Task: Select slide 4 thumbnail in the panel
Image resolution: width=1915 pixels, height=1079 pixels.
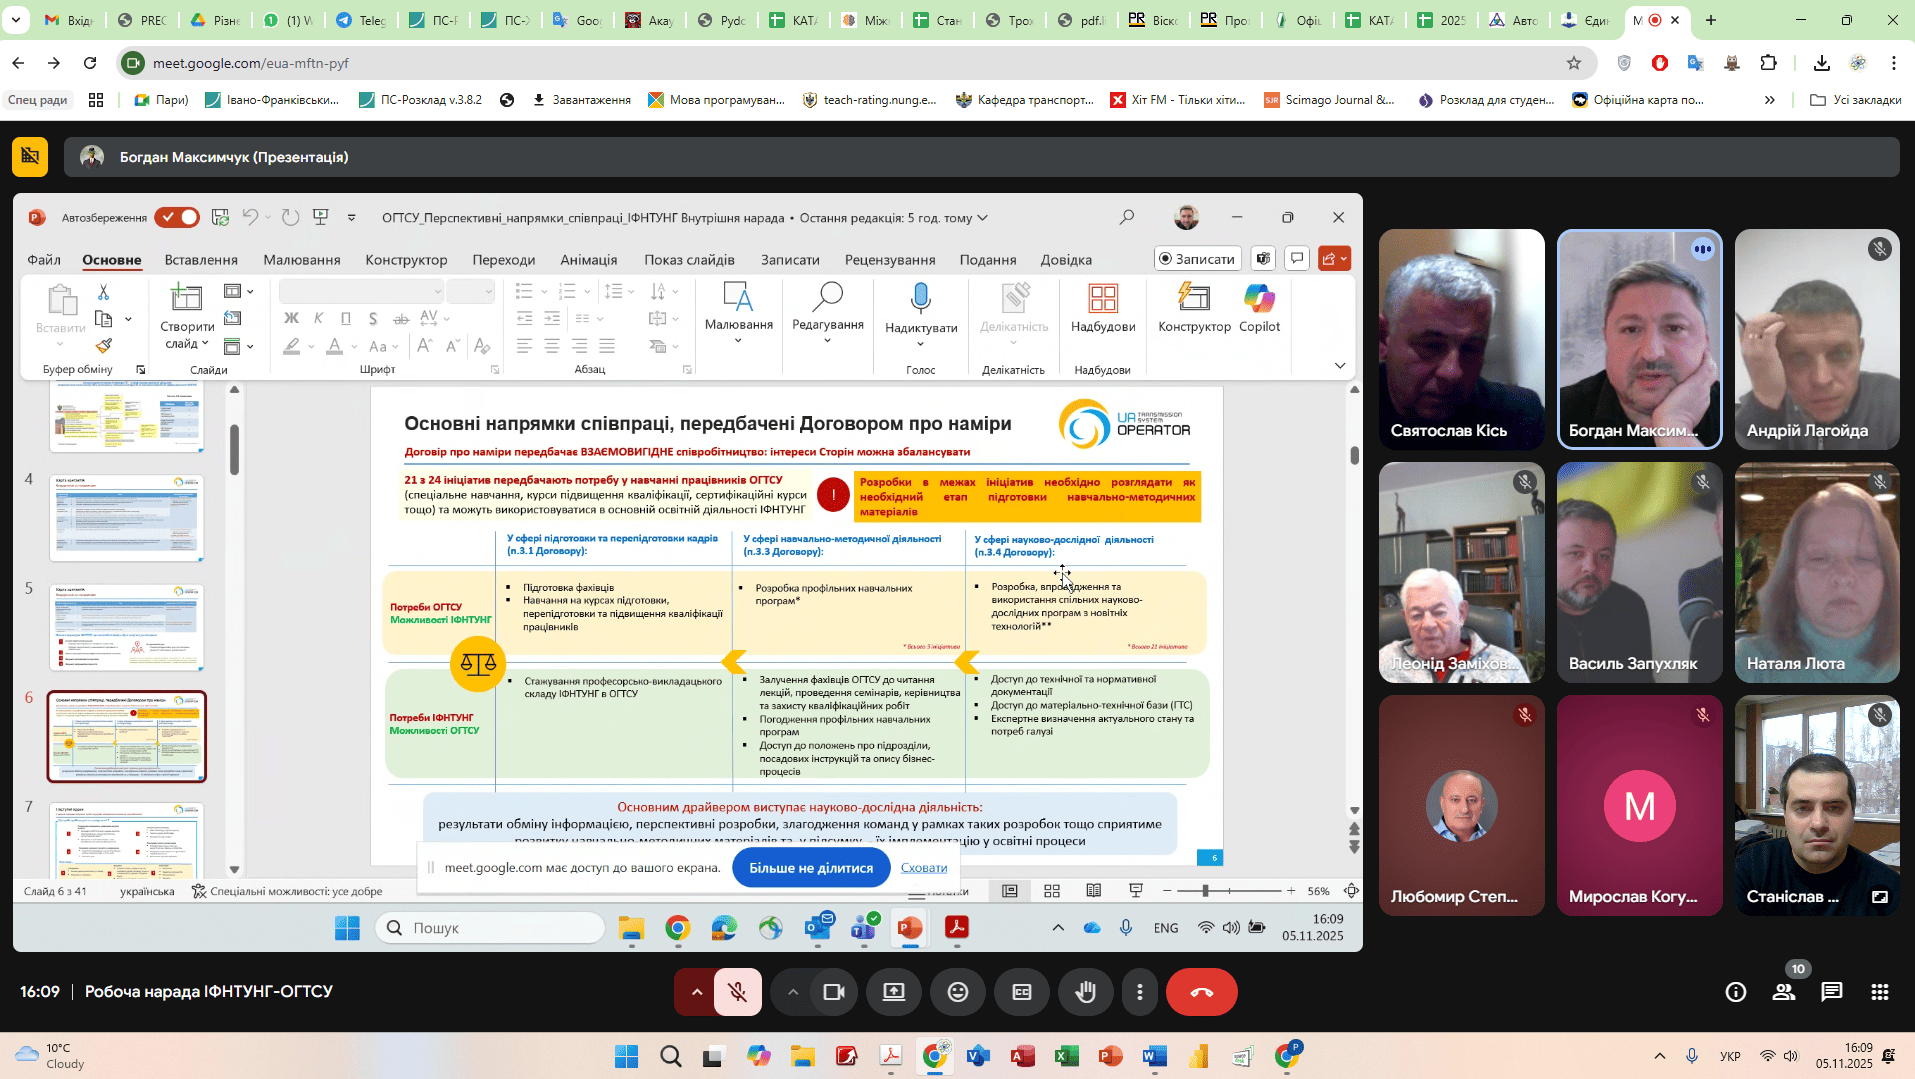Action: (x=127, y=518)
